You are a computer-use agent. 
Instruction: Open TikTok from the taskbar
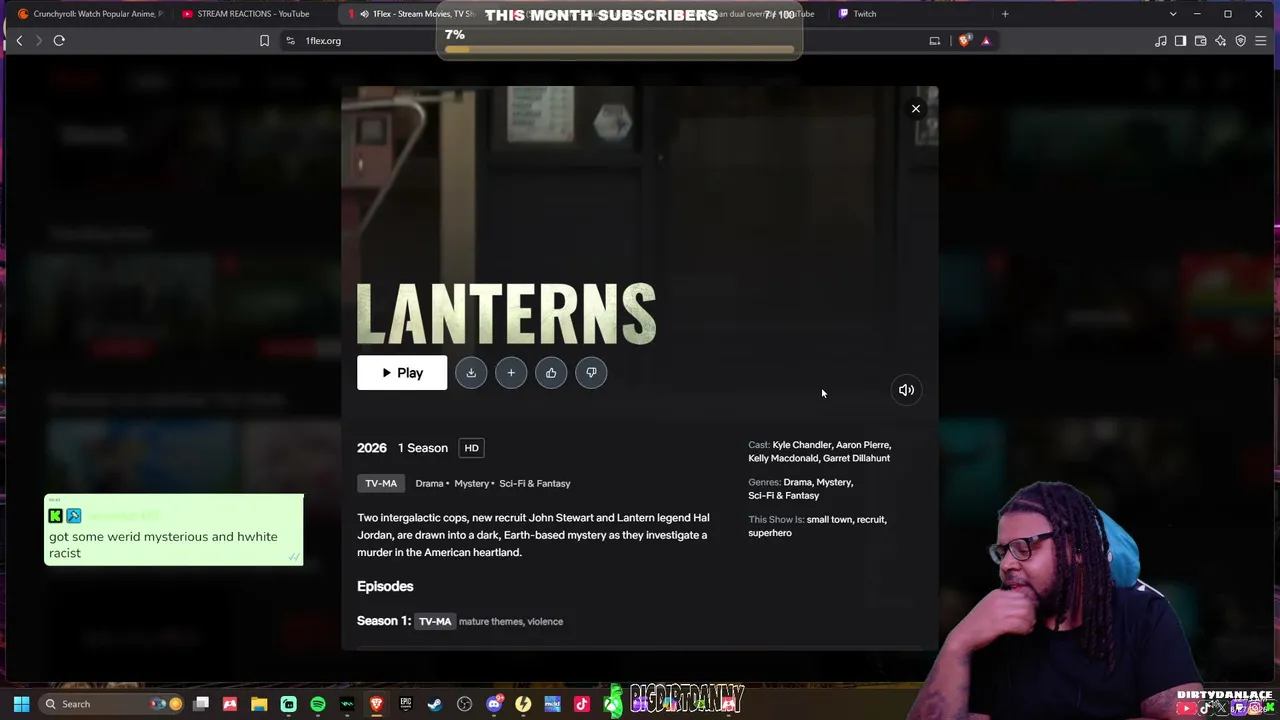(581, 704)
